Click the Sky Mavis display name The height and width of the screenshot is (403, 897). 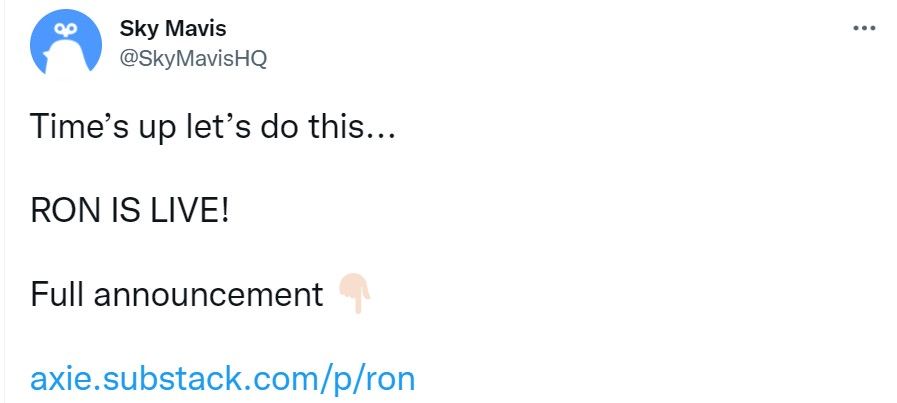click(173, 29)
